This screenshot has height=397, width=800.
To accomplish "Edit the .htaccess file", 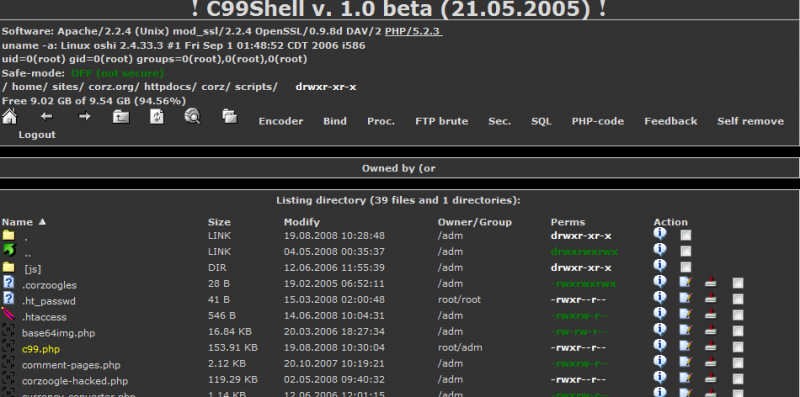I will click(x=686, y=314).
